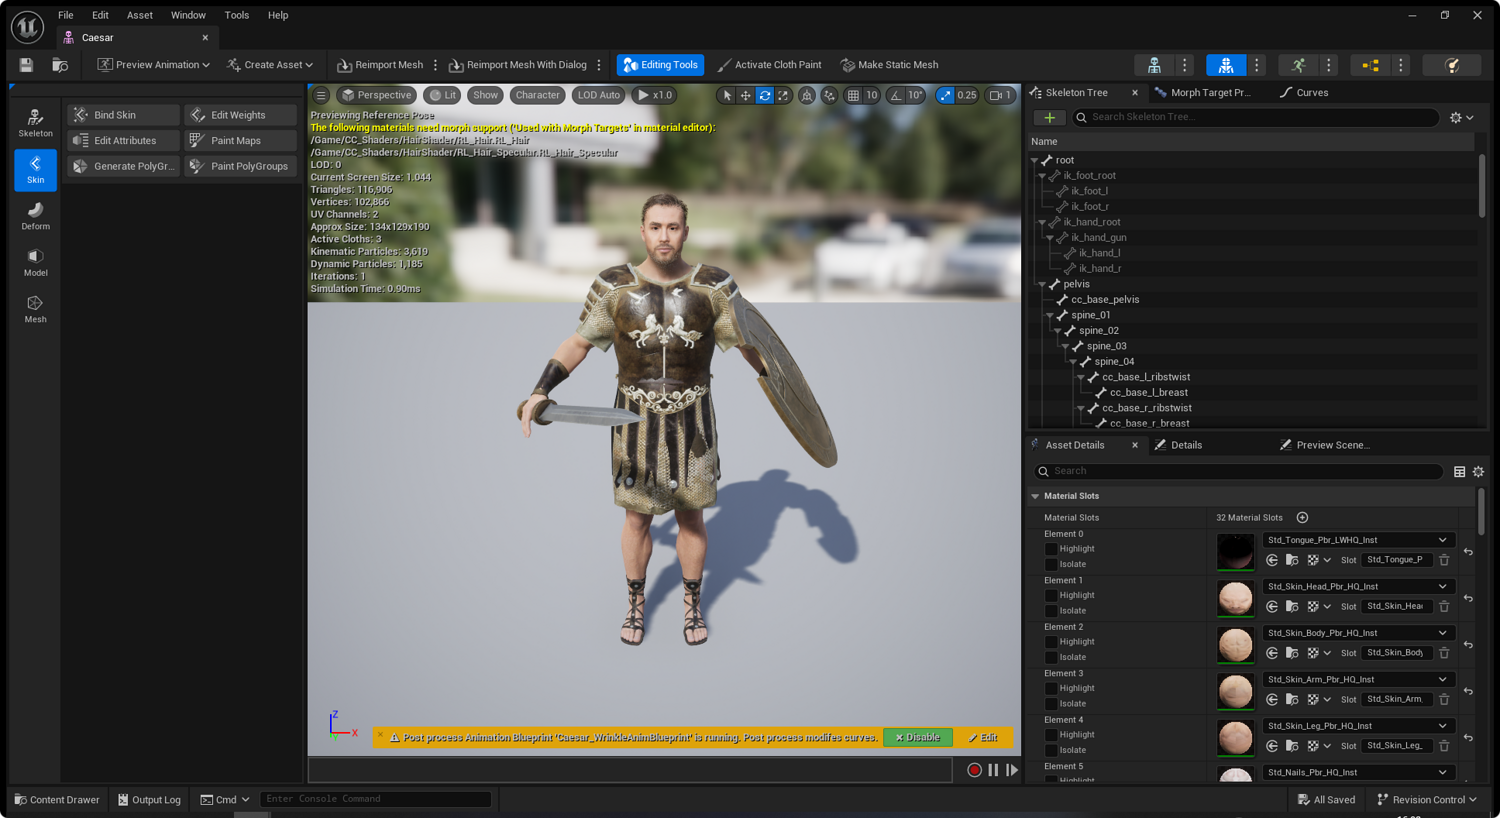Select the Model tool category
Image resolution: width=1500 pixels, height=818 pixels.
[35, 262]
